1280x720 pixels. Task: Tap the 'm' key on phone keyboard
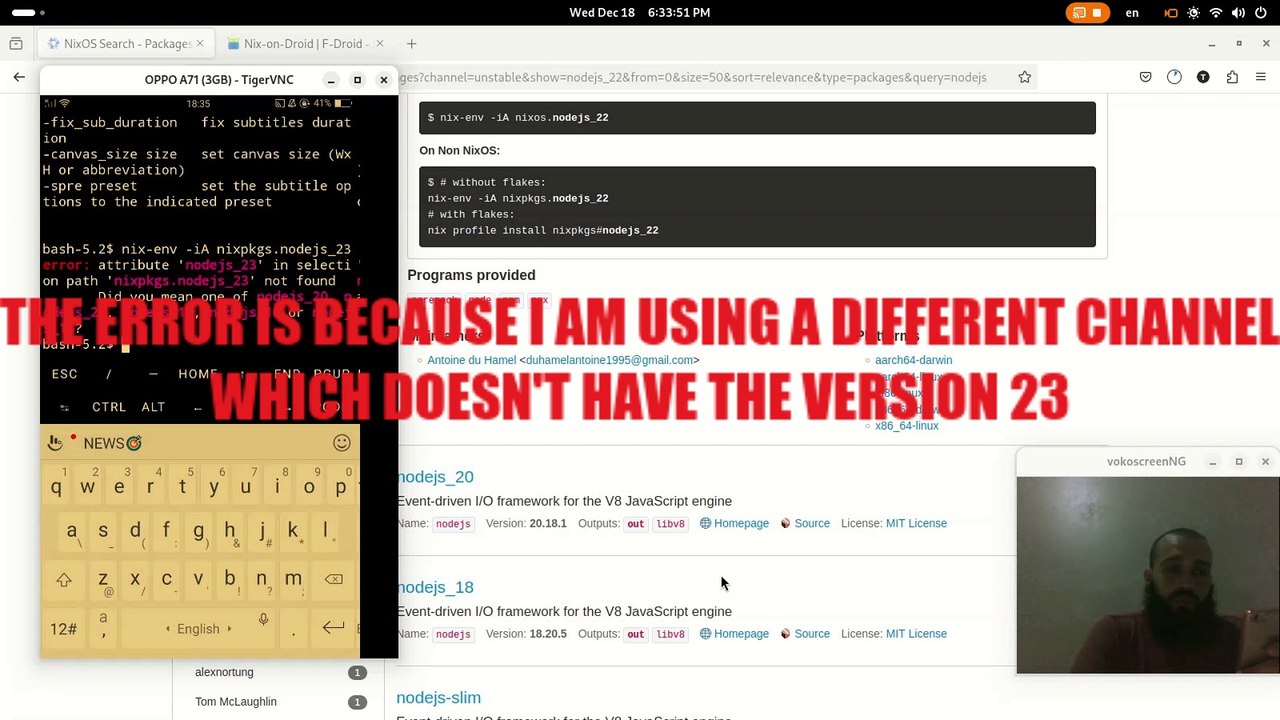[x=293, y=579]
